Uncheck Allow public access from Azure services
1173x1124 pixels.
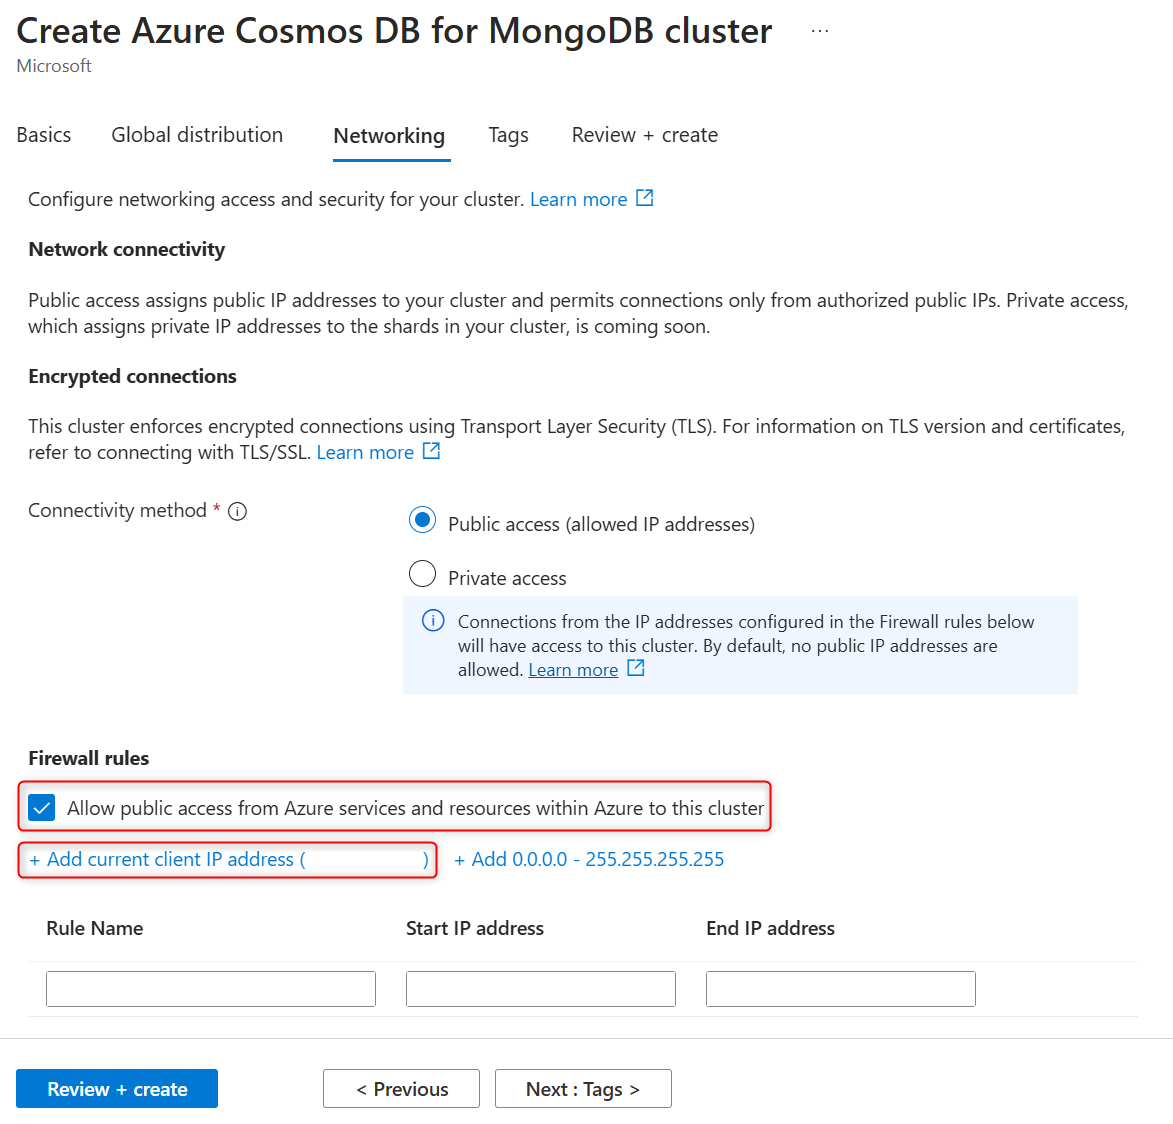click(x=42, y=807)
